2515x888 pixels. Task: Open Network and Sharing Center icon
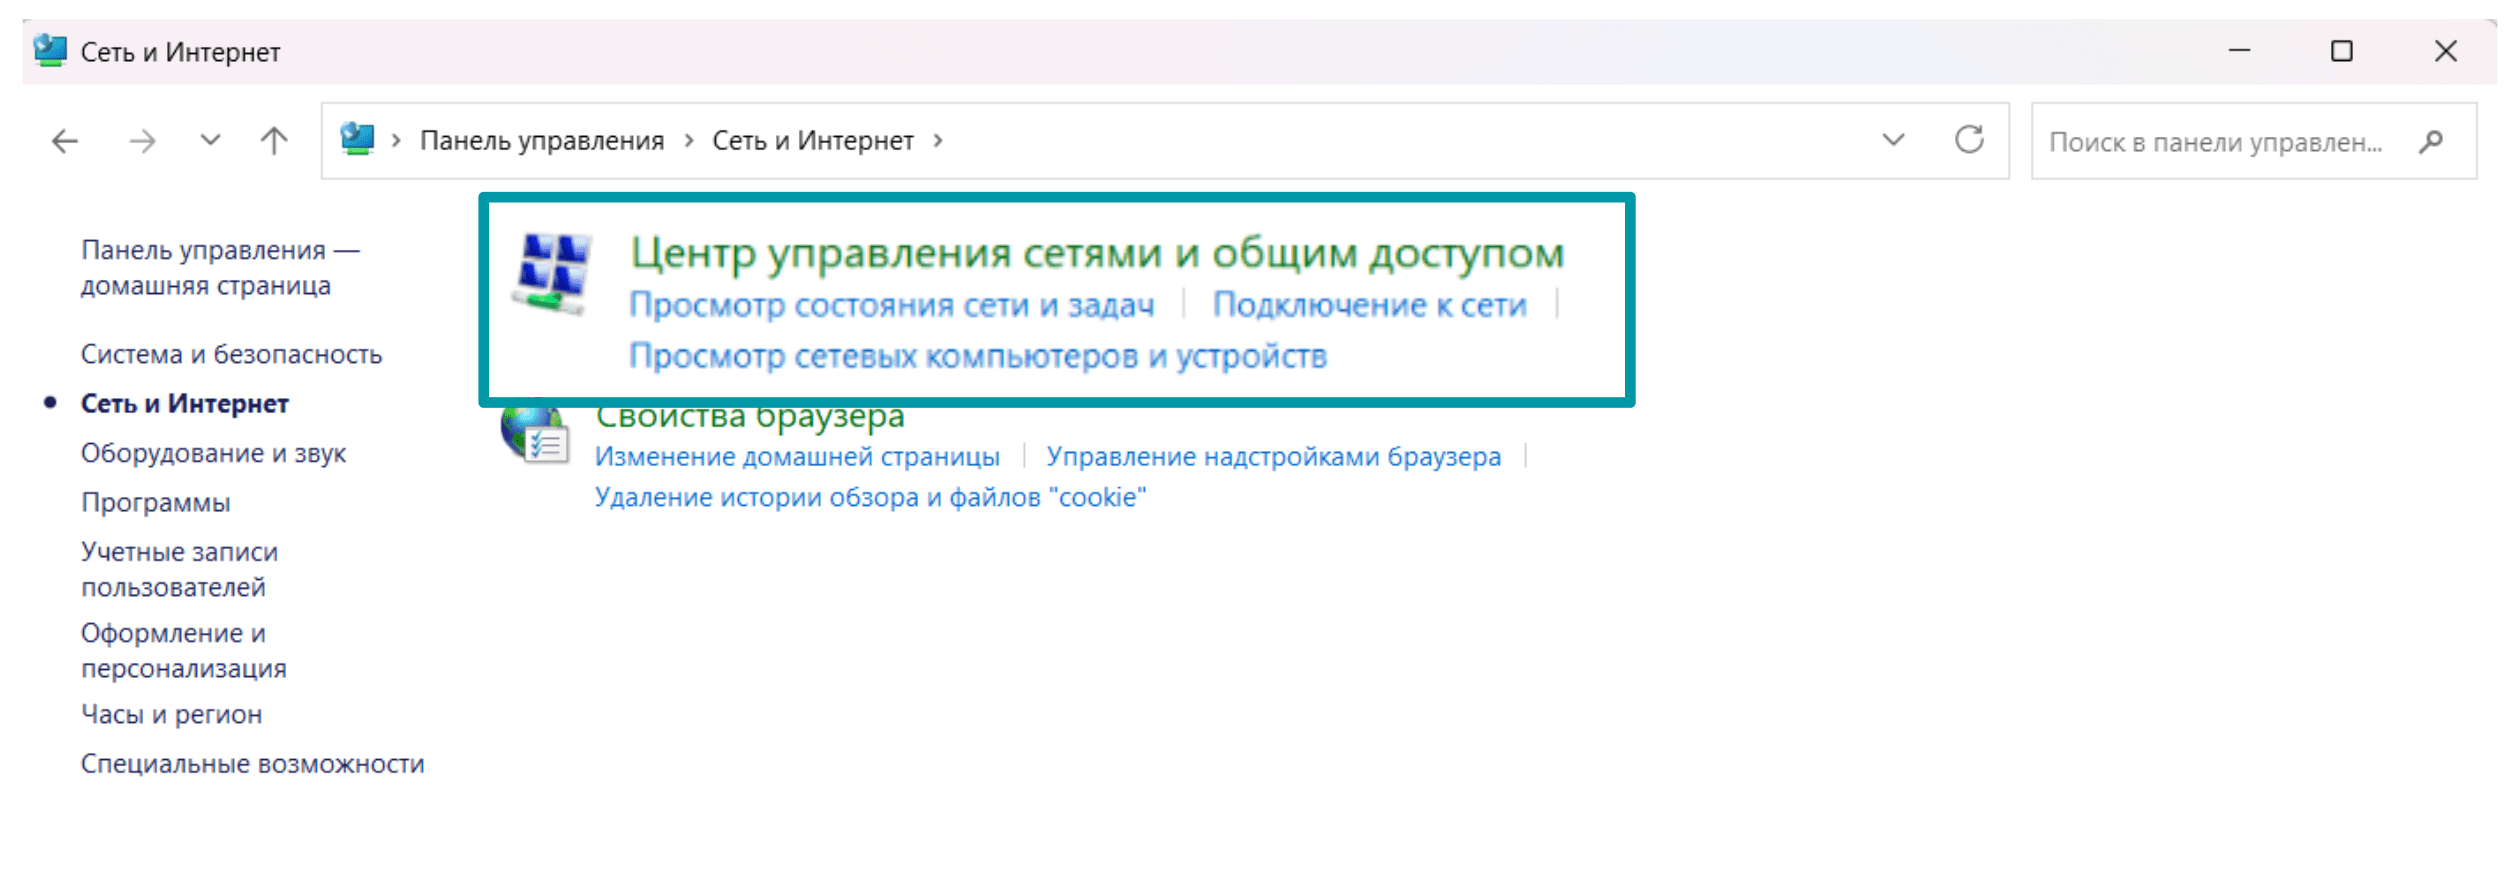(552, 273)
